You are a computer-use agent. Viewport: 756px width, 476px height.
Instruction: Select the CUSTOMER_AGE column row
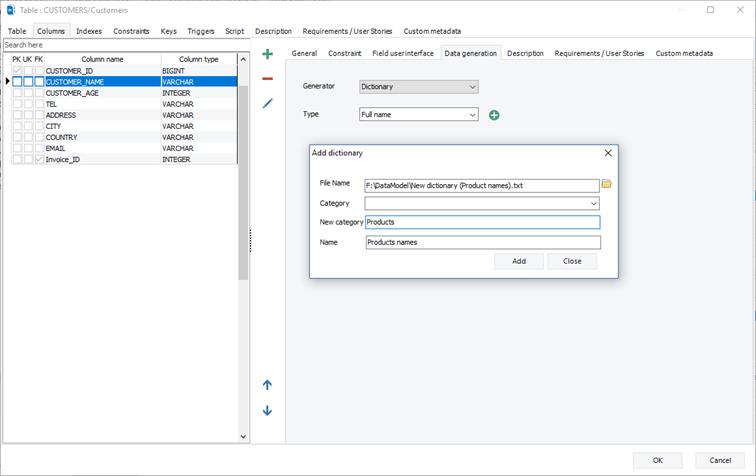coord(124,93)
